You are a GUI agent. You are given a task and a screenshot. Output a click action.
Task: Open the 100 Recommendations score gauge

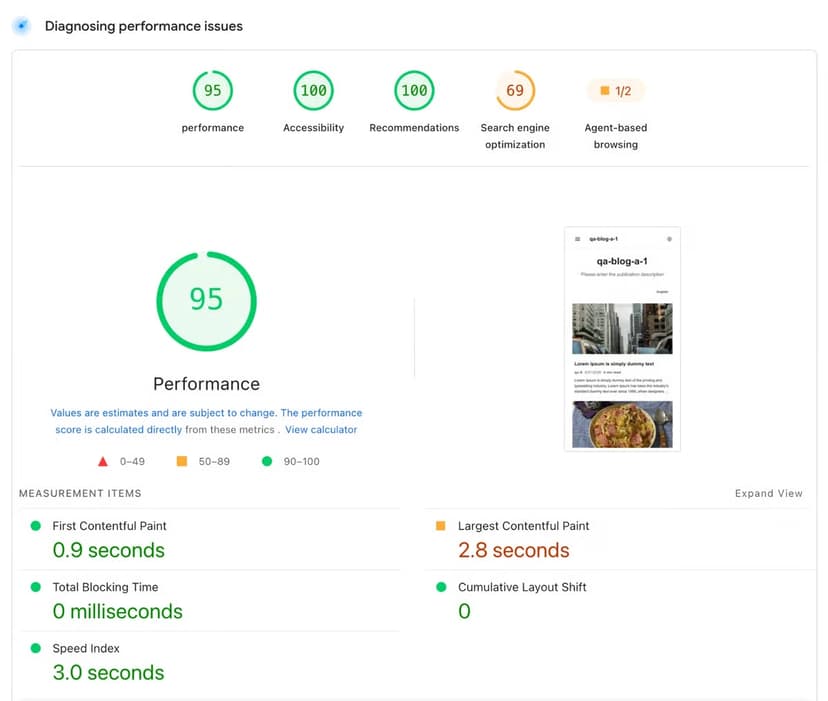pos(414,90)
